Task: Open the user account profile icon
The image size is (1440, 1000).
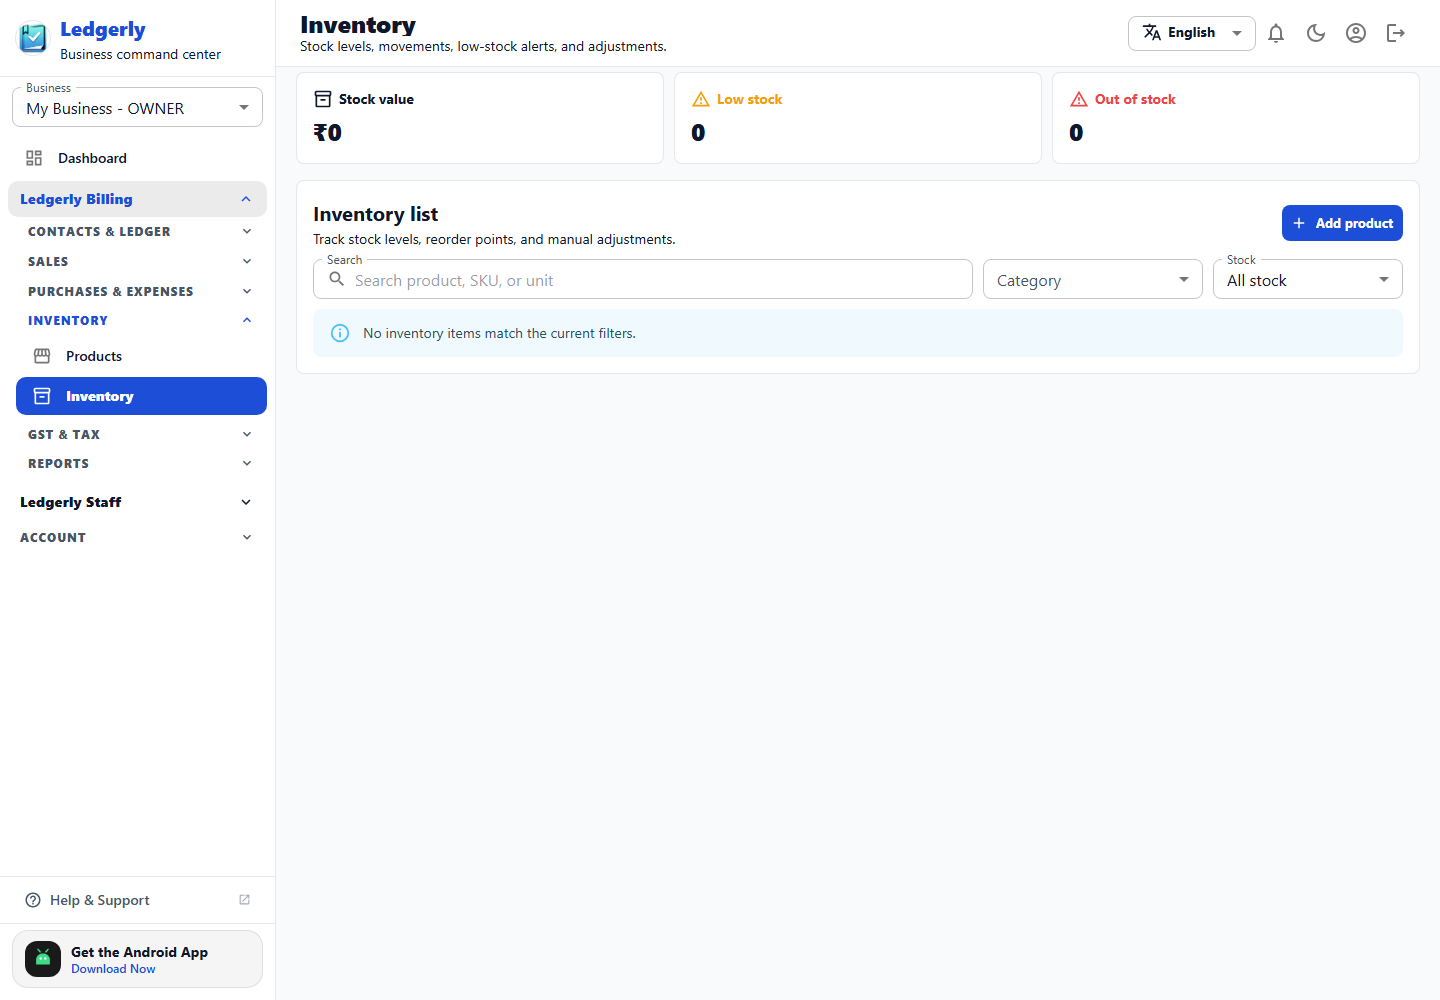Action: point(1356,33)
